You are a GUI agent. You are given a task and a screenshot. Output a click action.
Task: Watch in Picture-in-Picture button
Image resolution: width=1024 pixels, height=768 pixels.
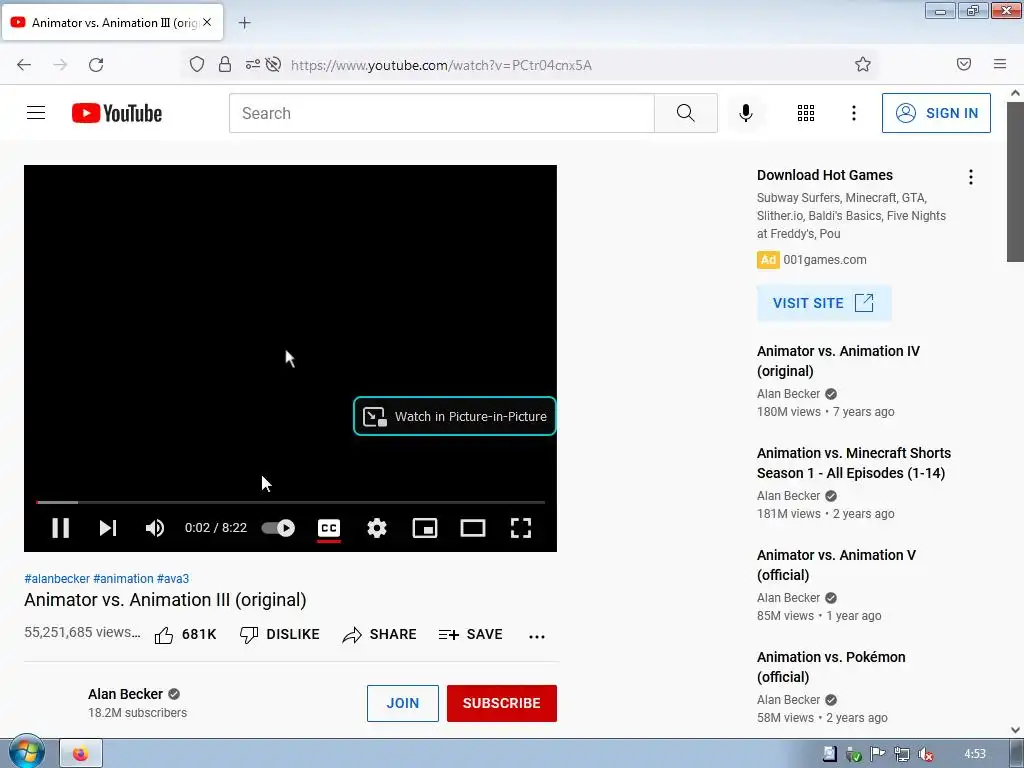(455, 416)
